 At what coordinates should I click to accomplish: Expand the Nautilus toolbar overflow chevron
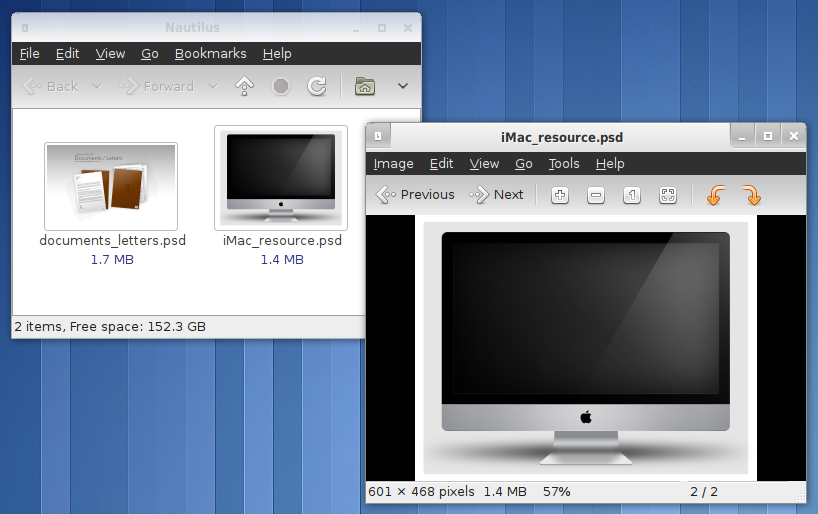pos(403,86)
